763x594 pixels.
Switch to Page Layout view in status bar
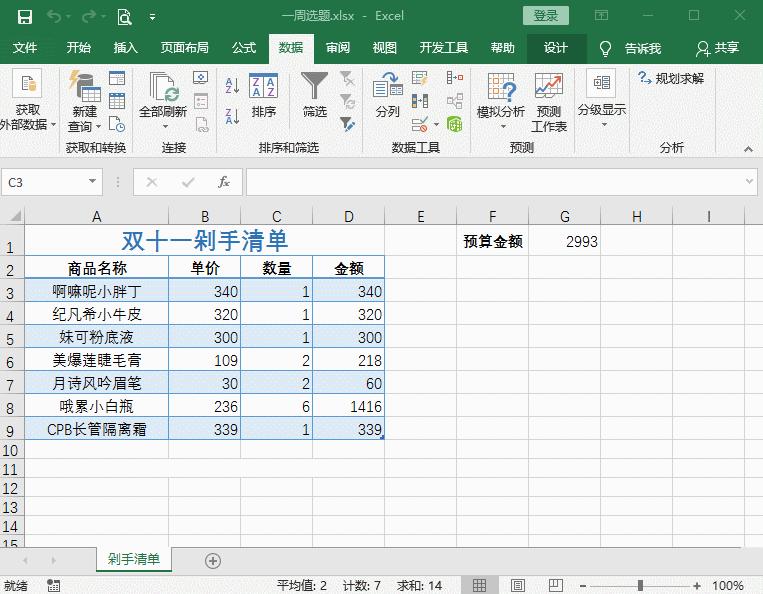(x=518, y=585)
